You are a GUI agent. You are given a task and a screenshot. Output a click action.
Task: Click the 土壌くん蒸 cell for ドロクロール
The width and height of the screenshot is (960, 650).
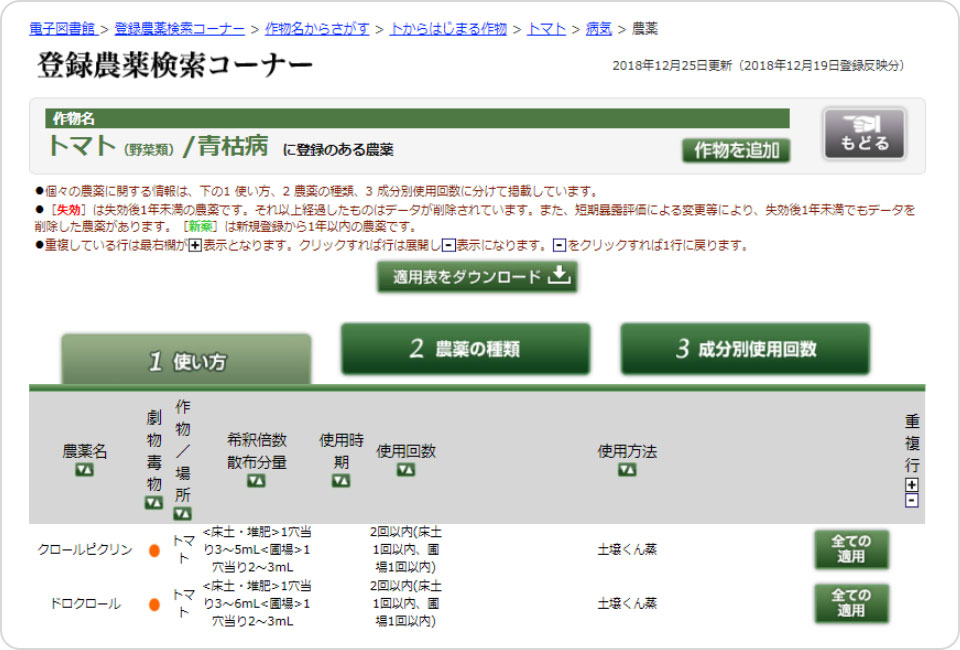coord(627,603)
